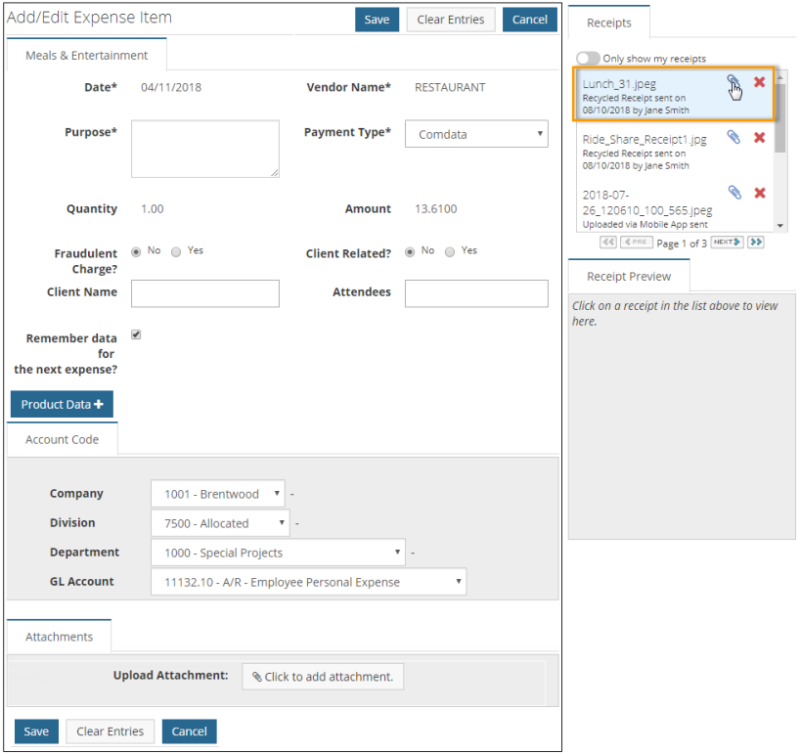Attach Ride_Share_Receipt1.jpg with its paperclip icon
This screenshot has width=800, height=754.
(x=733, y=137)
